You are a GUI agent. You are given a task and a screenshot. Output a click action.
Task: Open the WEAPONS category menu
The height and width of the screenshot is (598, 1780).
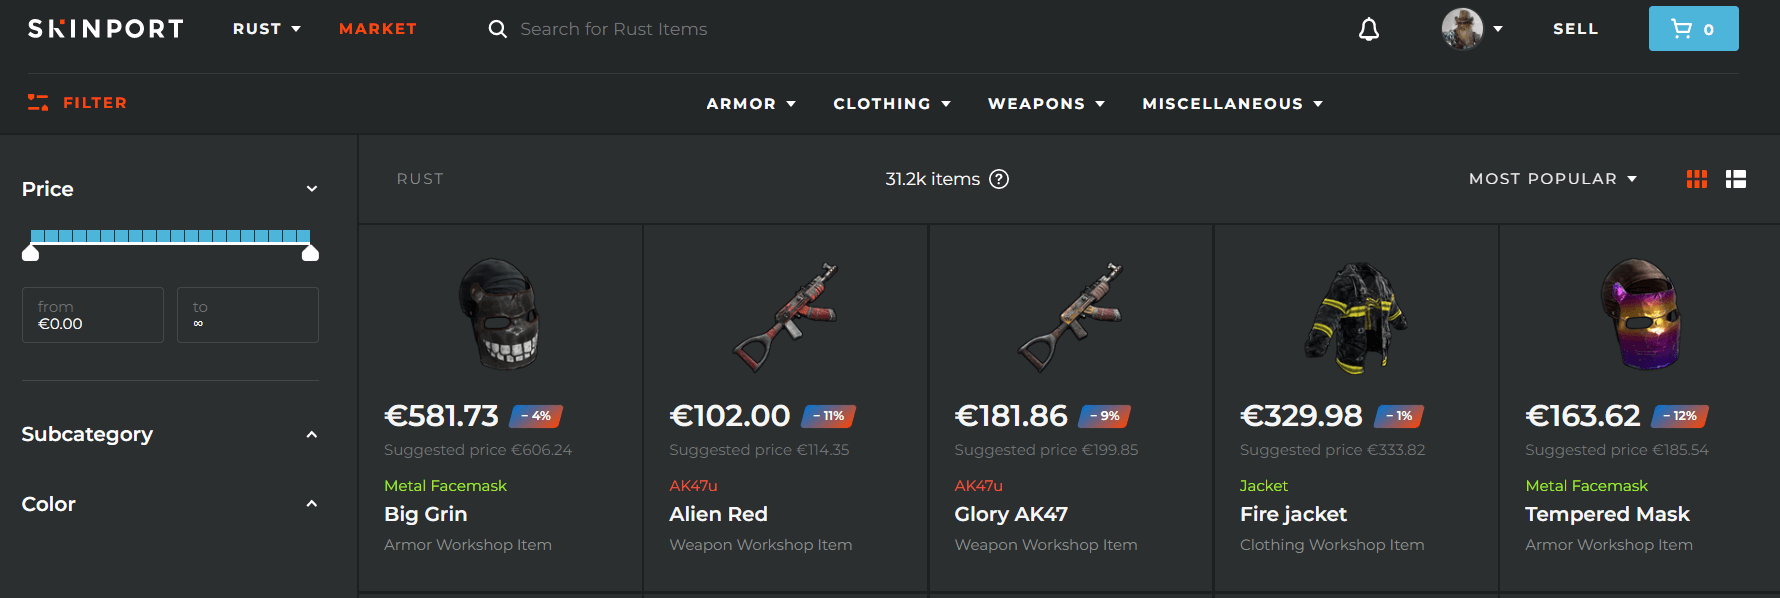click(x=1046, y=103)
